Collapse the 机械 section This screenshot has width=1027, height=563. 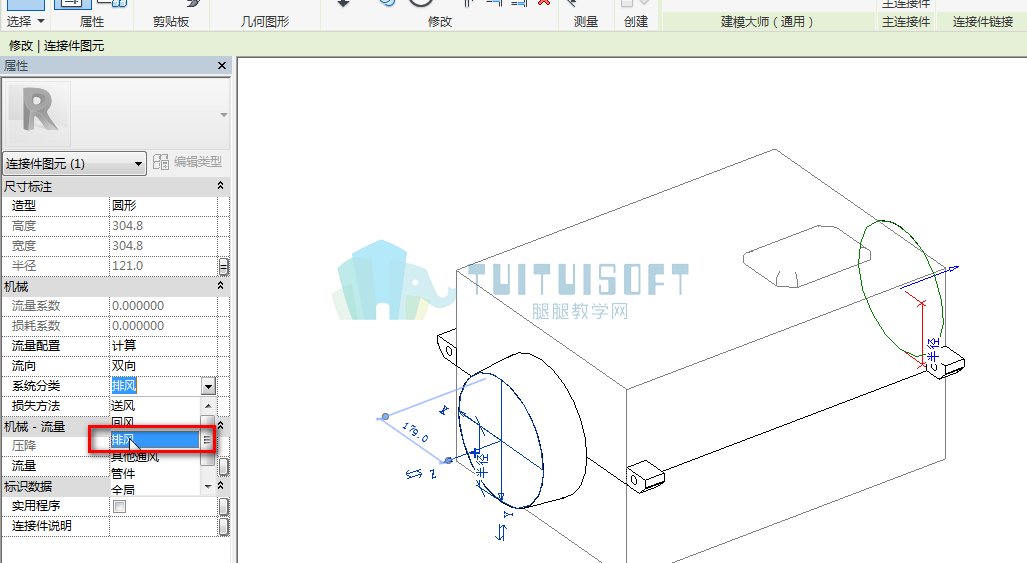pos(221,286)
